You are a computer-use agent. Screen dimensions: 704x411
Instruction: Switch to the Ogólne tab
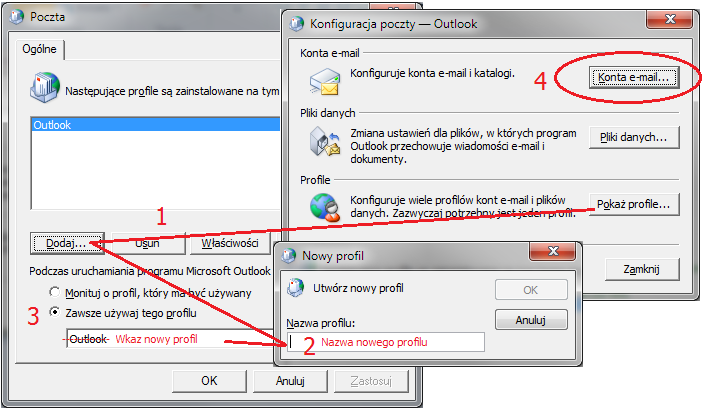coord(40,49)
